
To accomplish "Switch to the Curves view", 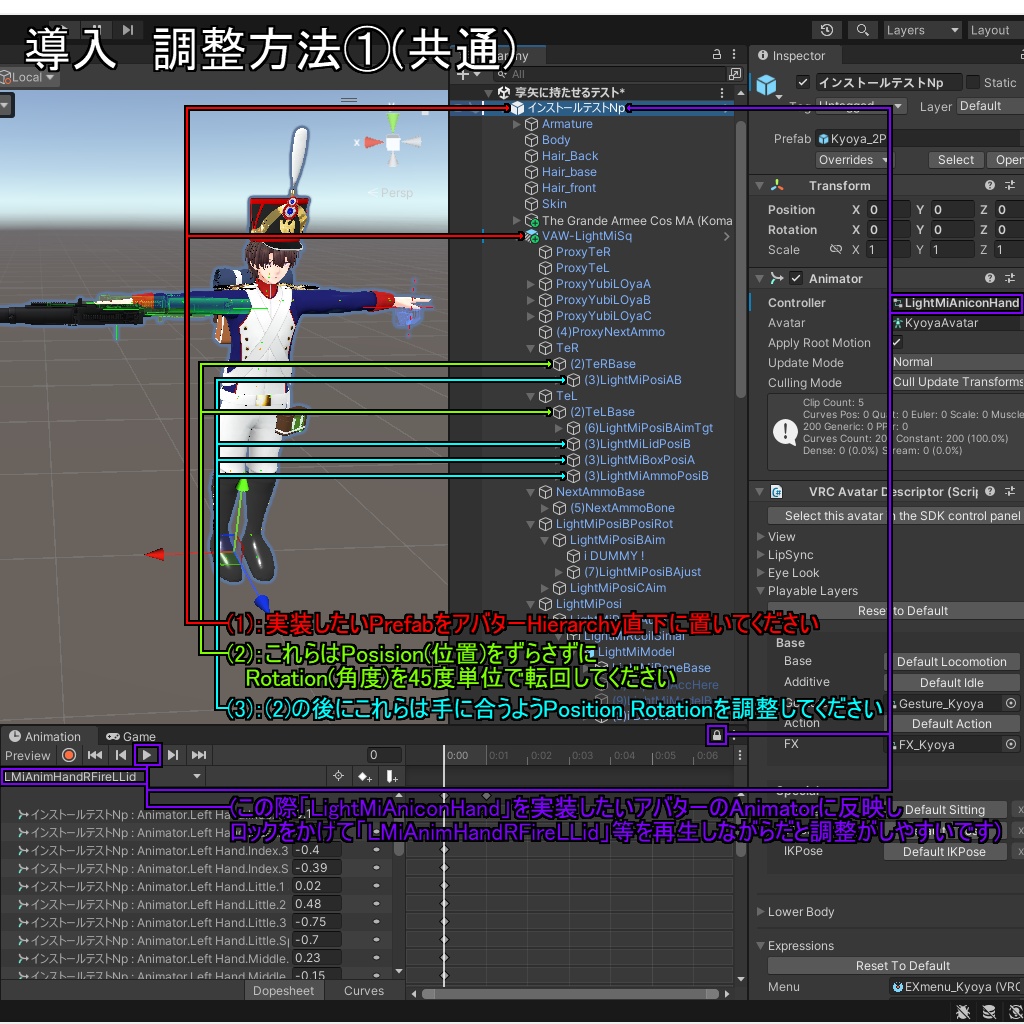I will pyautogui.click(x=364, y=991).
